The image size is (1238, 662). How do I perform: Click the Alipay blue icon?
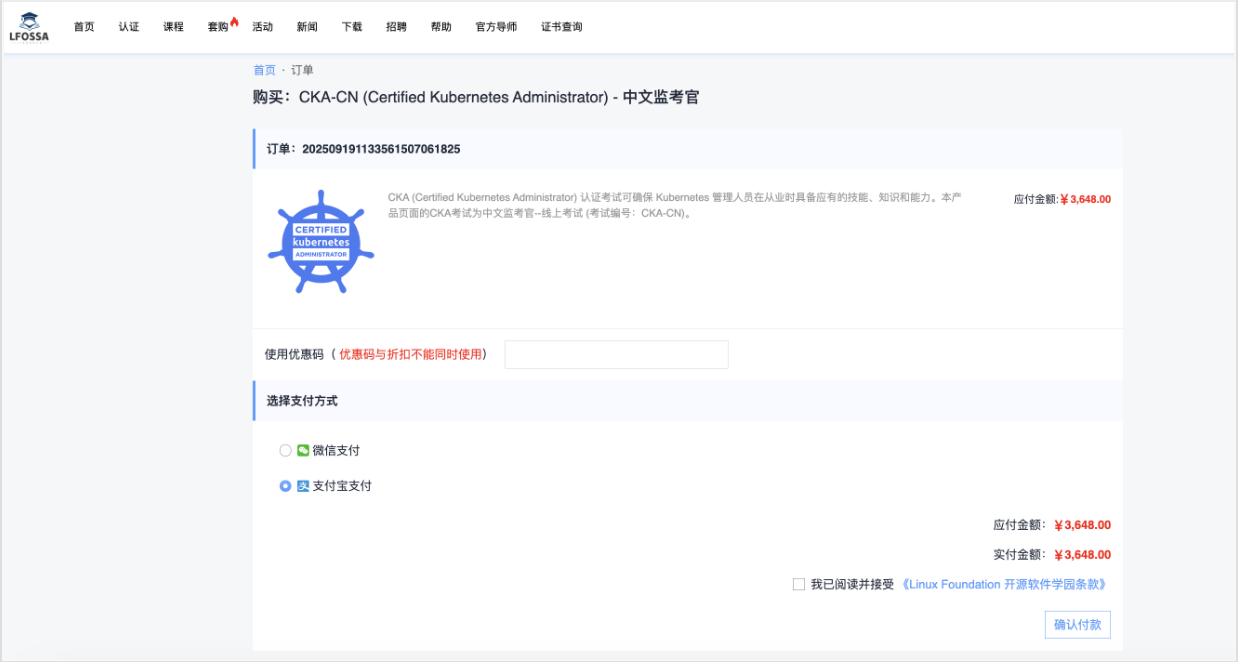point(303,486)
